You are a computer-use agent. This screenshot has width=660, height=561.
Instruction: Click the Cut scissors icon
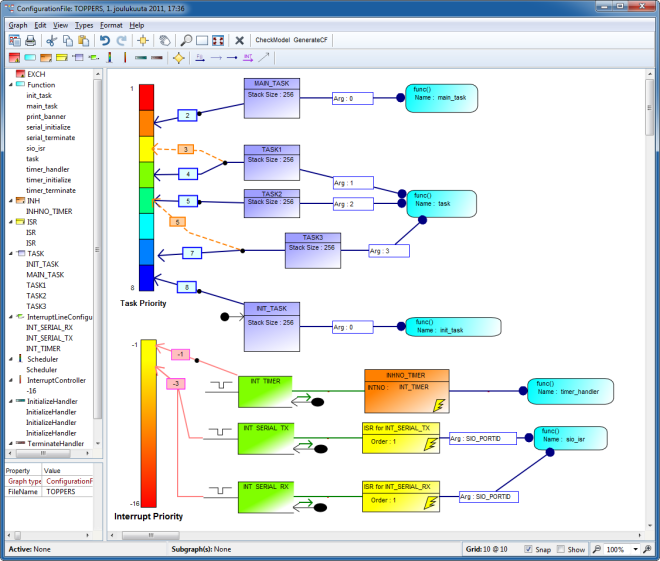50,40
